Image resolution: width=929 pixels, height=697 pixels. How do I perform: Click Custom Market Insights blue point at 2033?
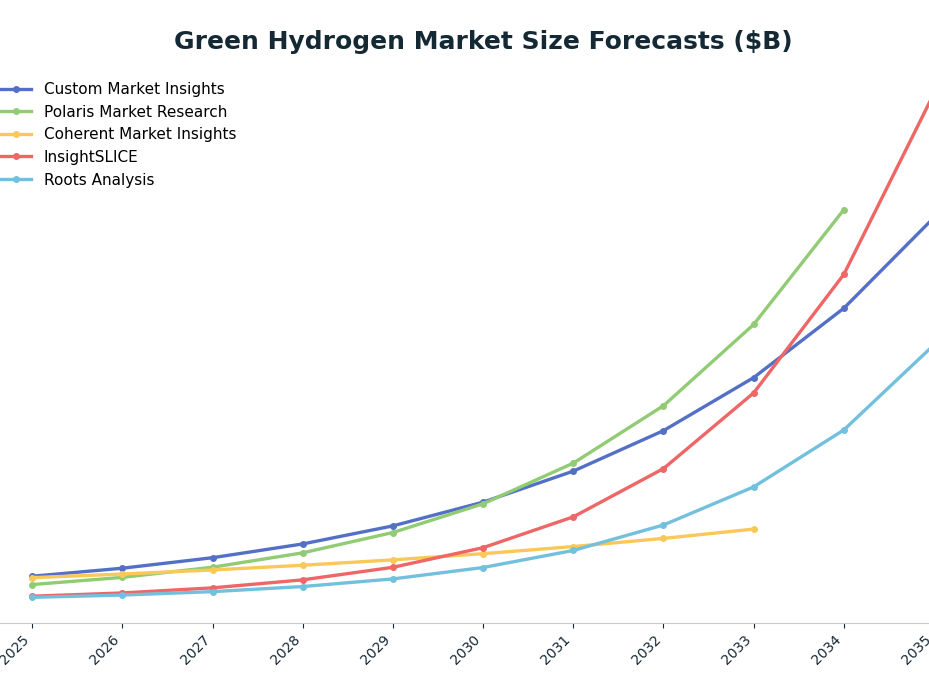tap(754, 378)
